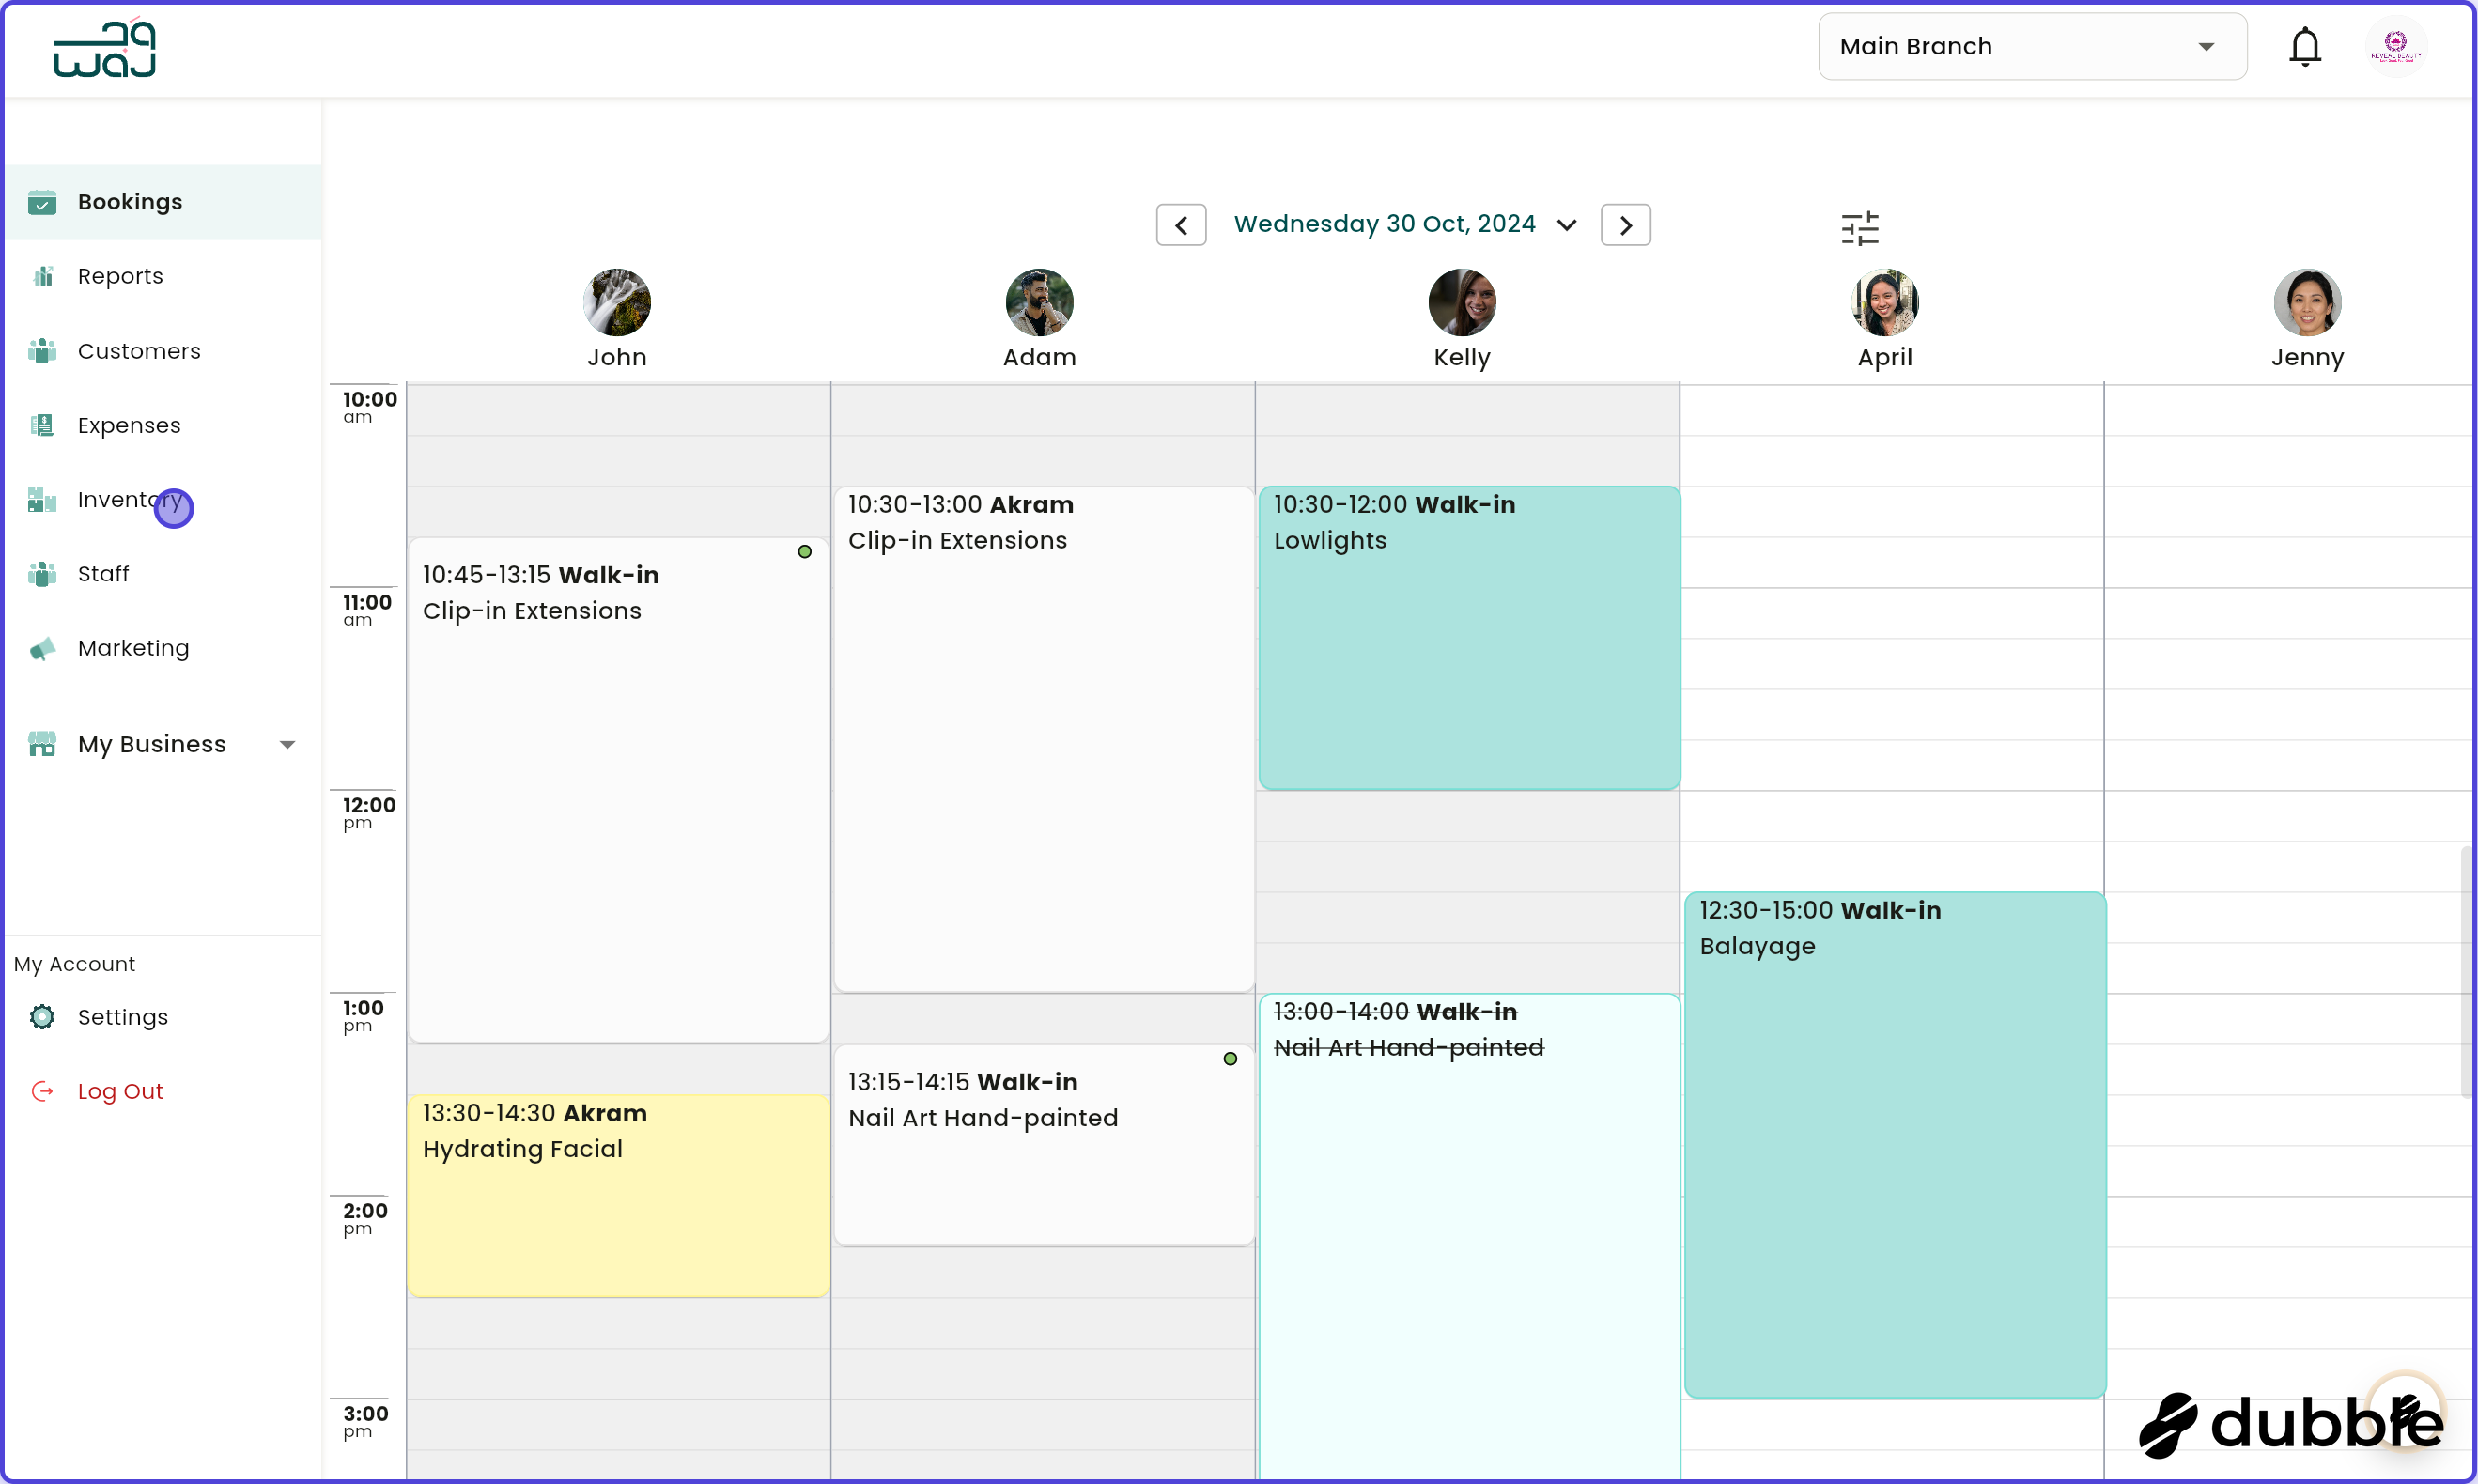Click the Bookings calendar icon
Viewport: 2478px width, 1484px height.
pos(42,202)
